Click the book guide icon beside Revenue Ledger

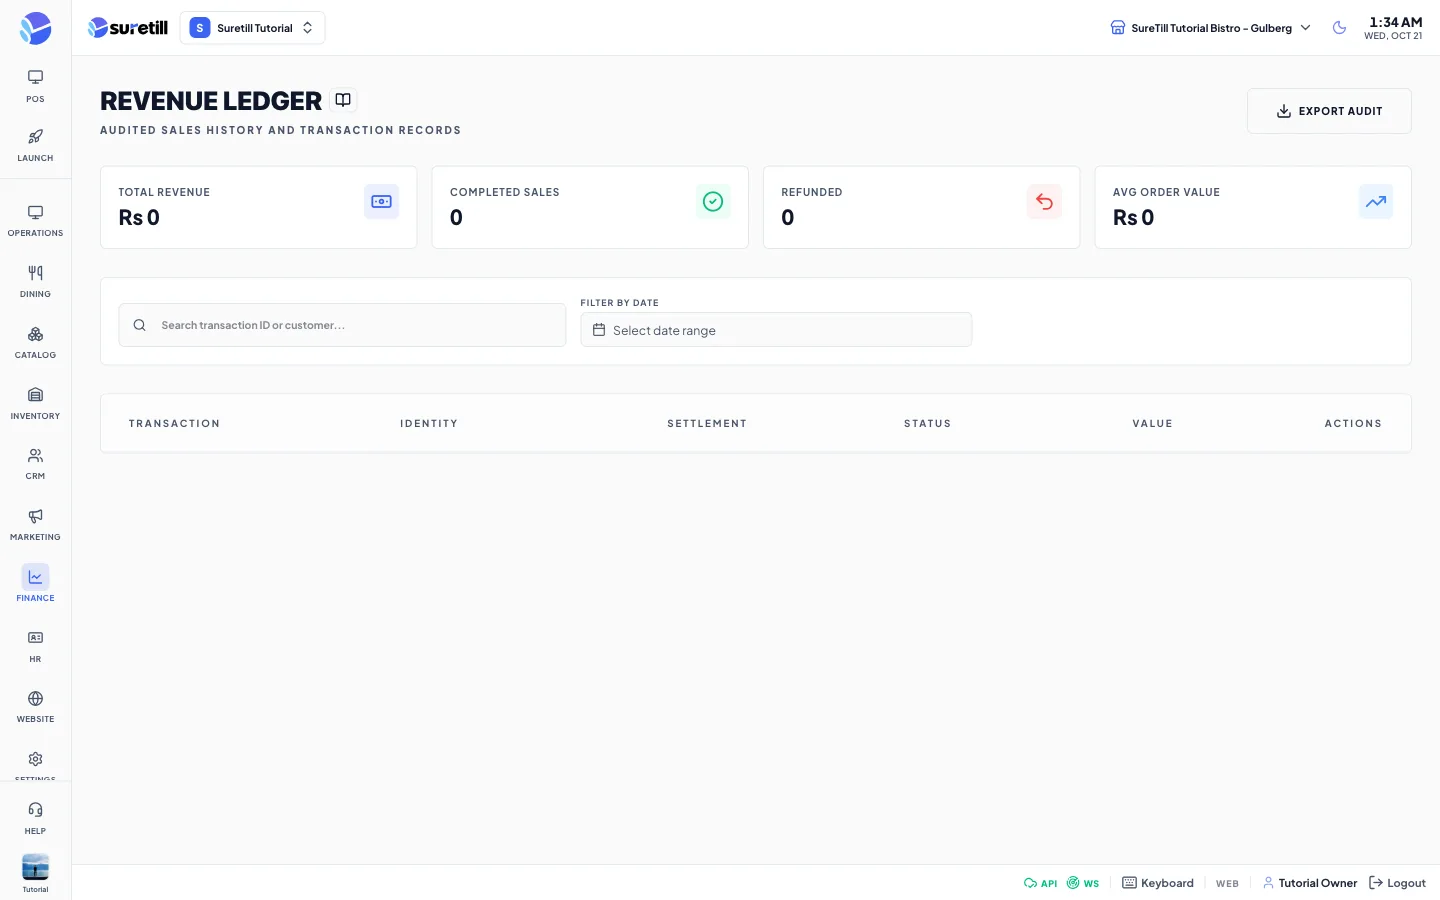(343, 100)
